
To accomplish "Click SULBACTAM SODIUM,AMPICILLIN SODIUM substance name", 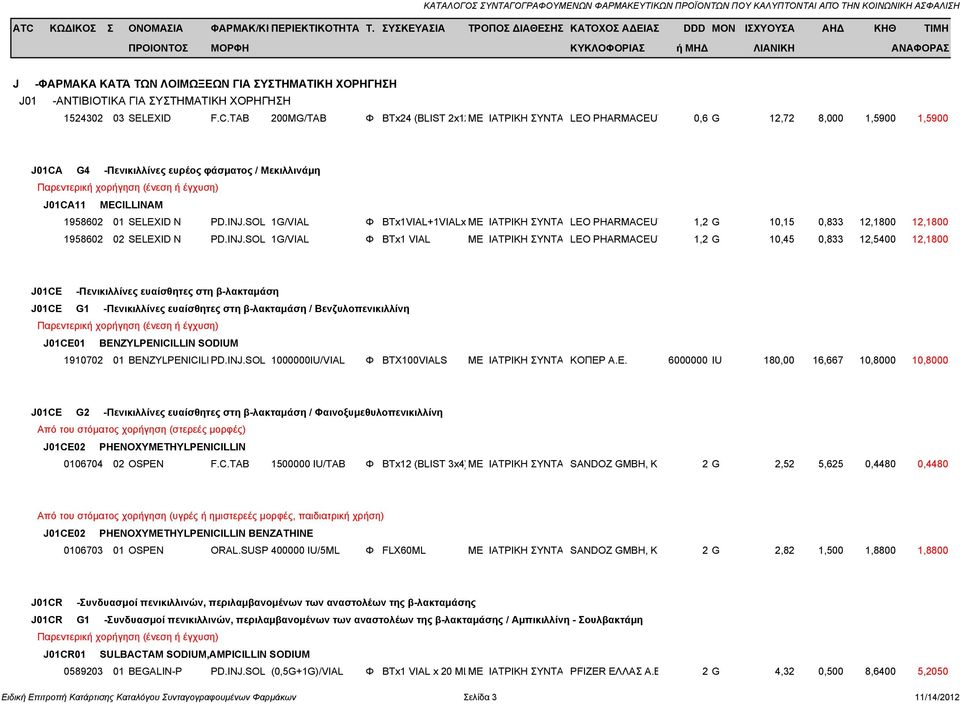I will coord(204,654).
